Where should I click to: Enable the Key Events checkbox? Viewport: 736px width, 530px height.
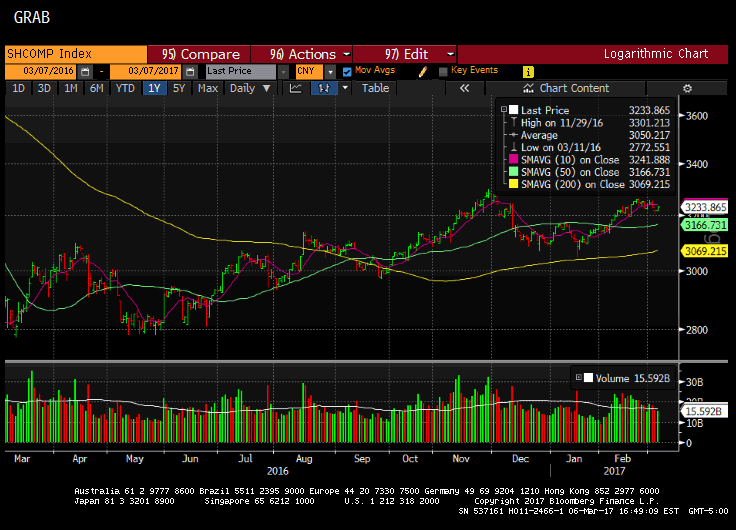tap(443, 72)
